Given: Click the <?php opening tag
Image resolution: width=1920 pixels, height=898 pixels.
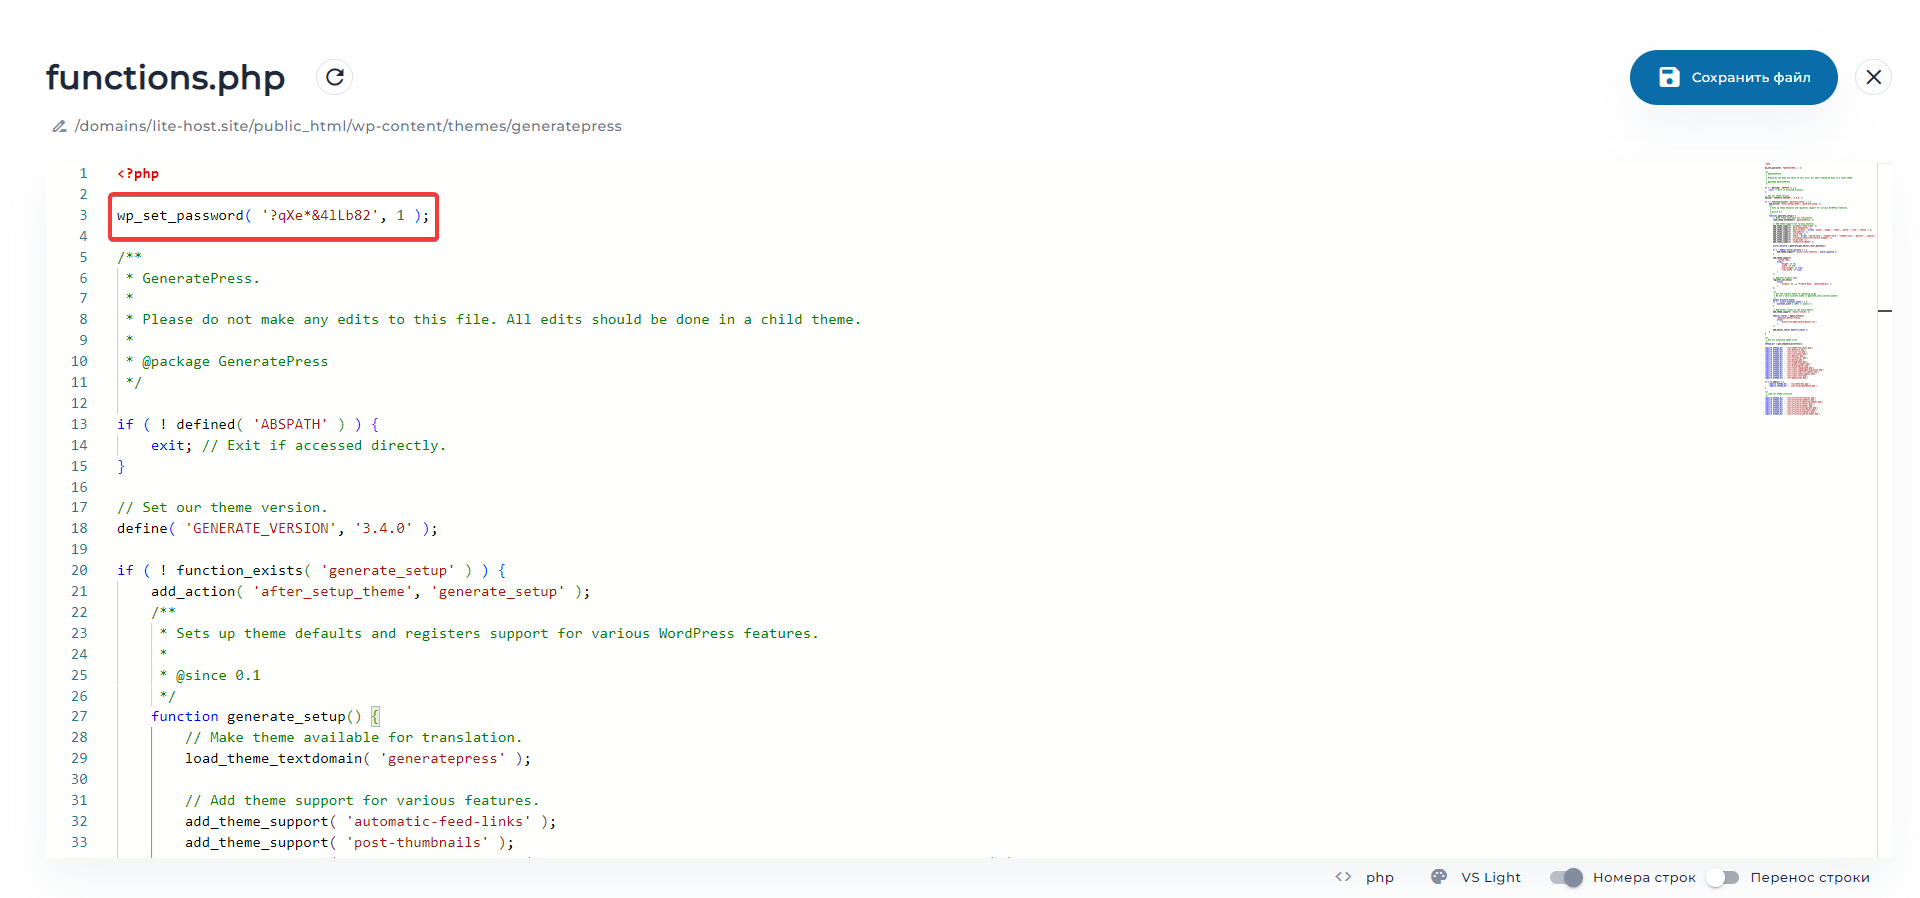Looking at the screenshot, I should tap(138, 174).
